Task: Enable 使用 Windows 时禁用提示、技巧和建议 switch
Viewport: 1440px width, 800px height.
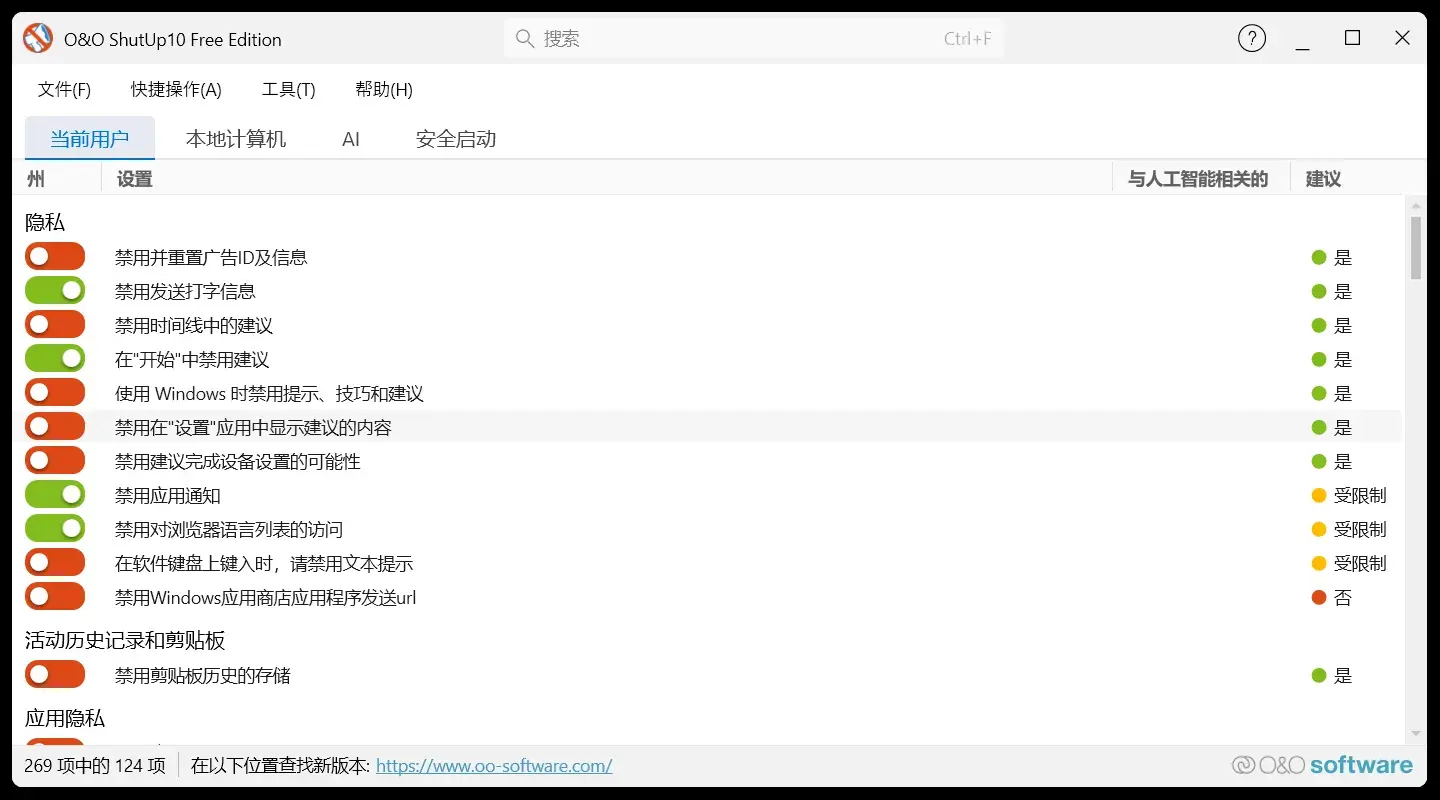Action: pyautogui.click(x=55, y=393)
